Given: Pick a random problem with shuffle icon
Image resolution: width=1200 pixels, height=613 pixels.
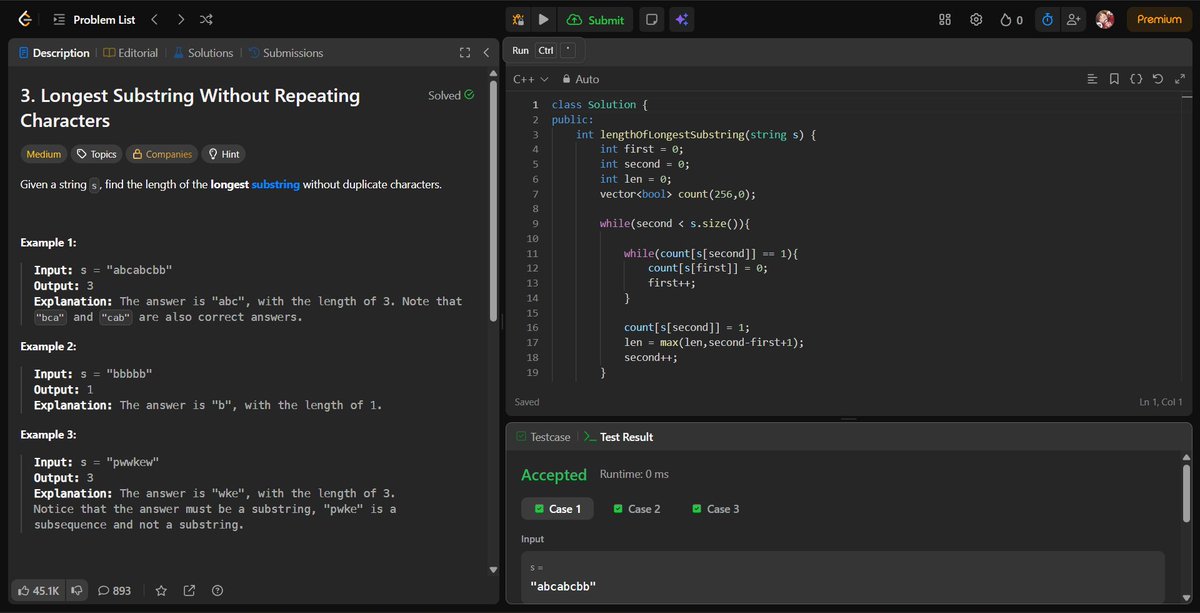Looking at the screenshot, I should click(x=206, y=19).
